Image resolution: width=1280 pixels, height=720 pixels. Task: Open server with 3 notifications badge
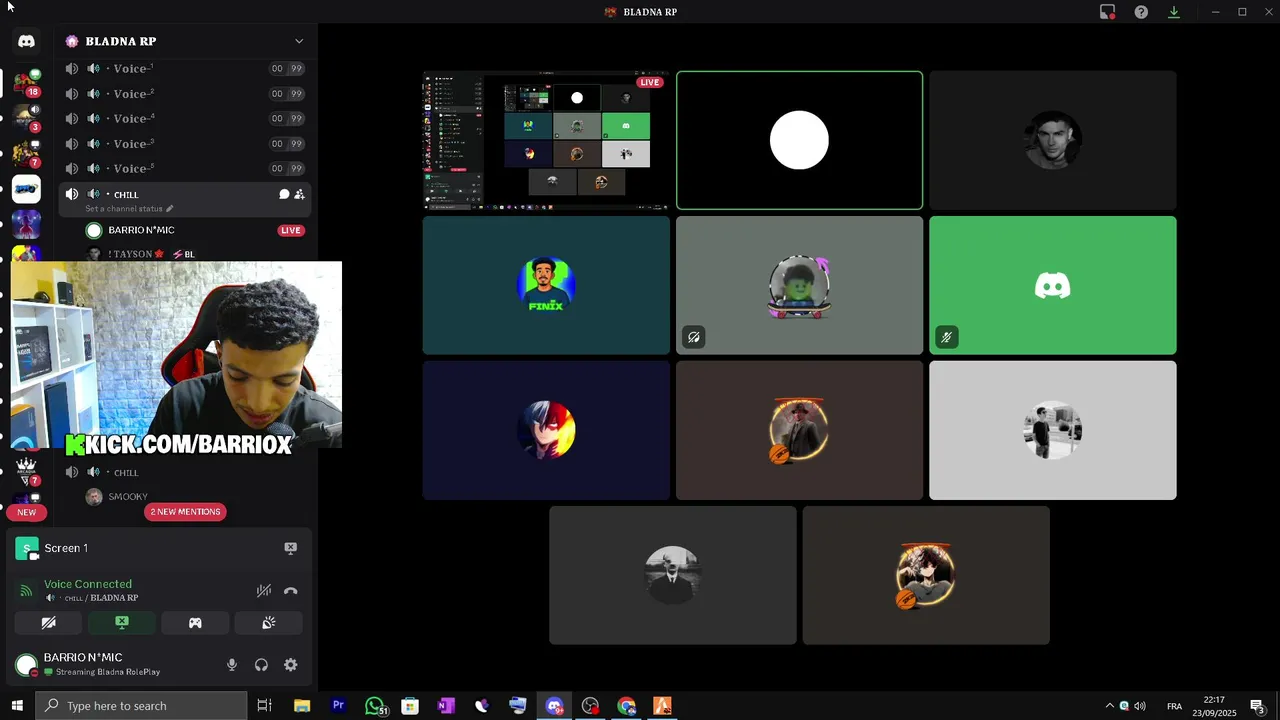(26, 118)
